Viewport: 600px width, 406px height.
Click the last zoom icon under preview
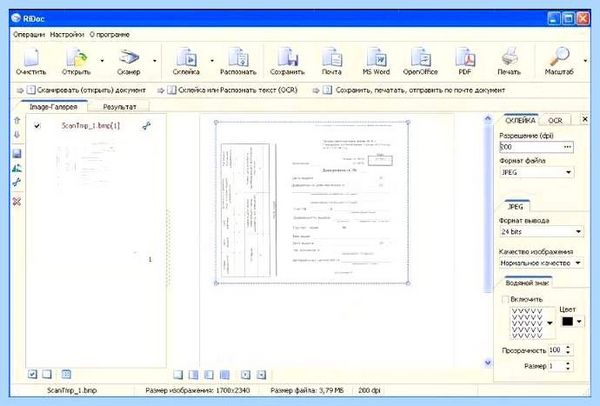(x=261, y=374)
